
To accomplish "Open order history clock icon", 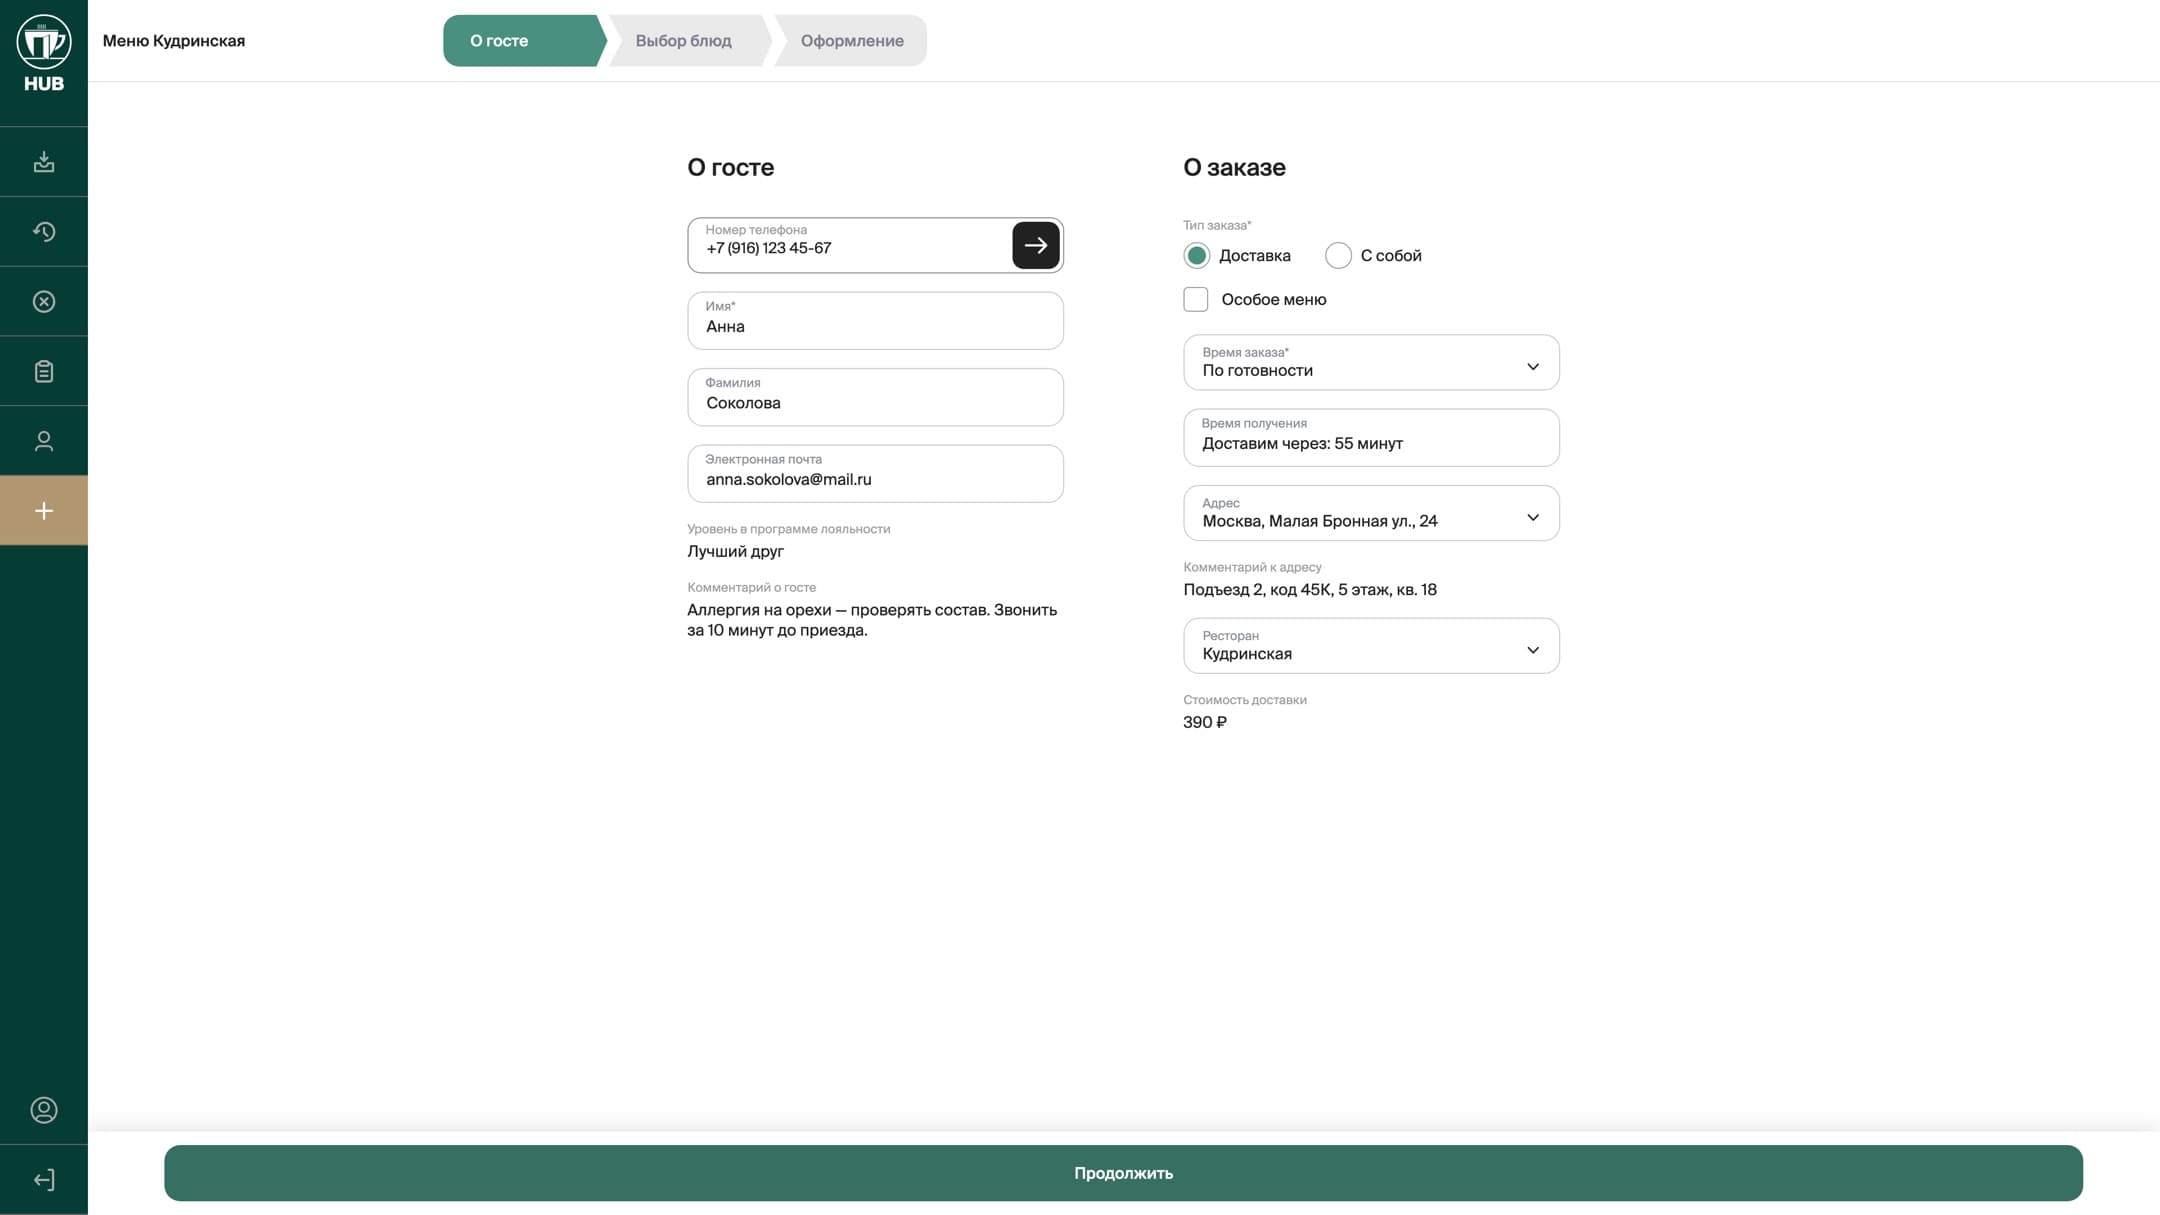I will (44, 232).
